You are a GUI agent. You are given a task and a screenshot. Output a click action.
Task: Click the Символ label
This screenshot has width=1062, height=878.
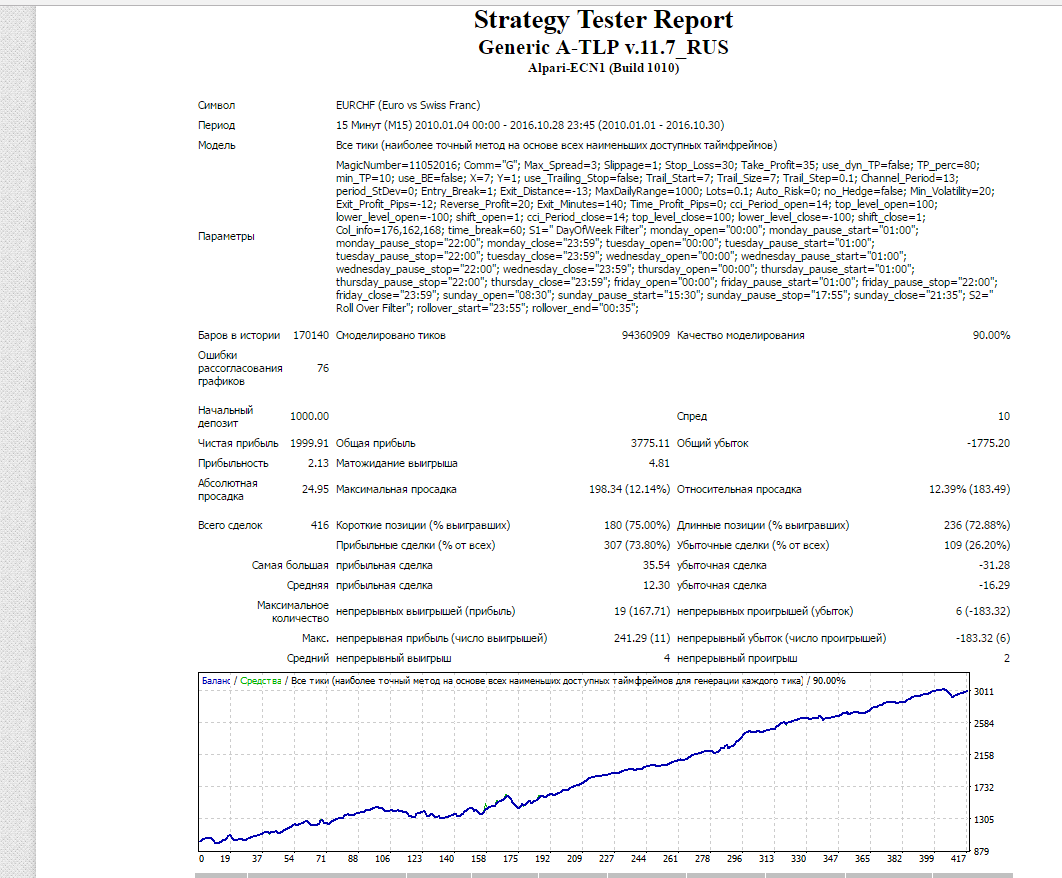(x=216, y=105)
